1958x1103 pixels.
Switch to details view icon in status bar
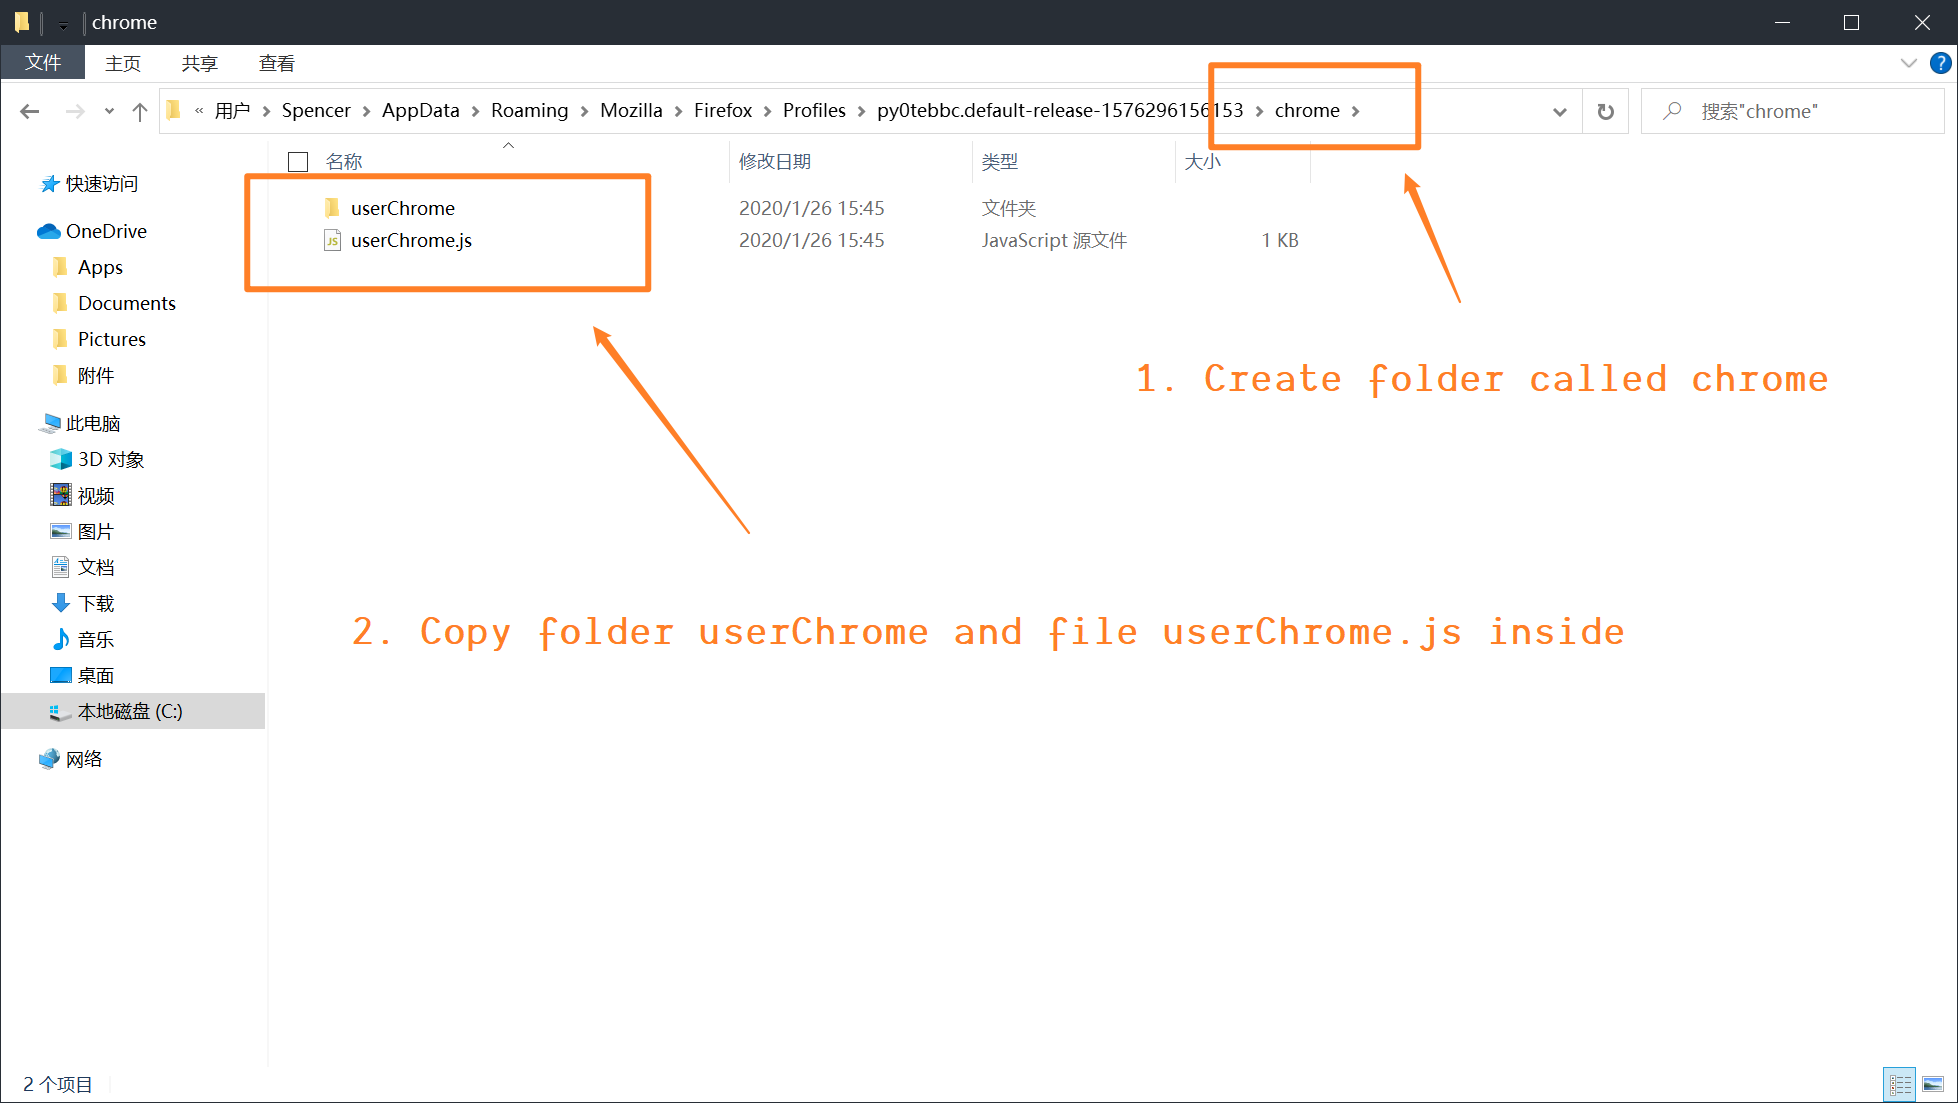(x=1900, y=1084)
